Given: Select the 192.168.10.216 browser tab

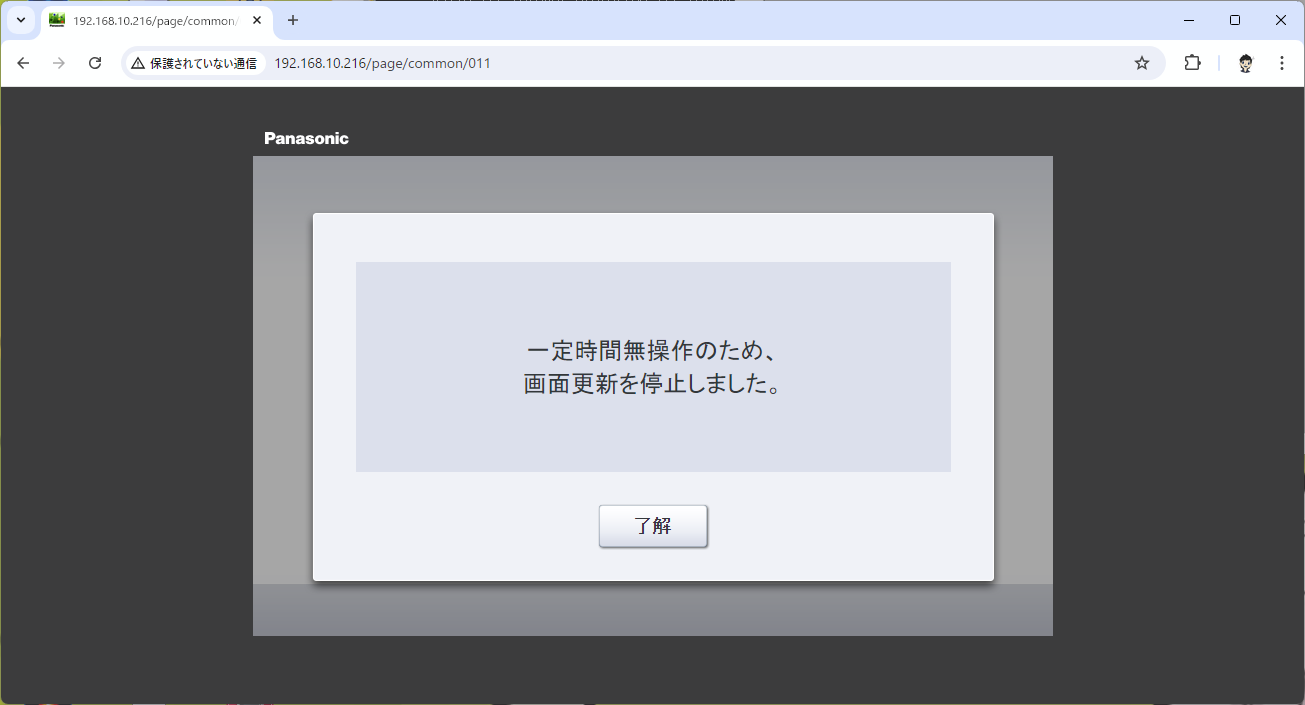Looking at the screenshot, I should pos(150,21).
